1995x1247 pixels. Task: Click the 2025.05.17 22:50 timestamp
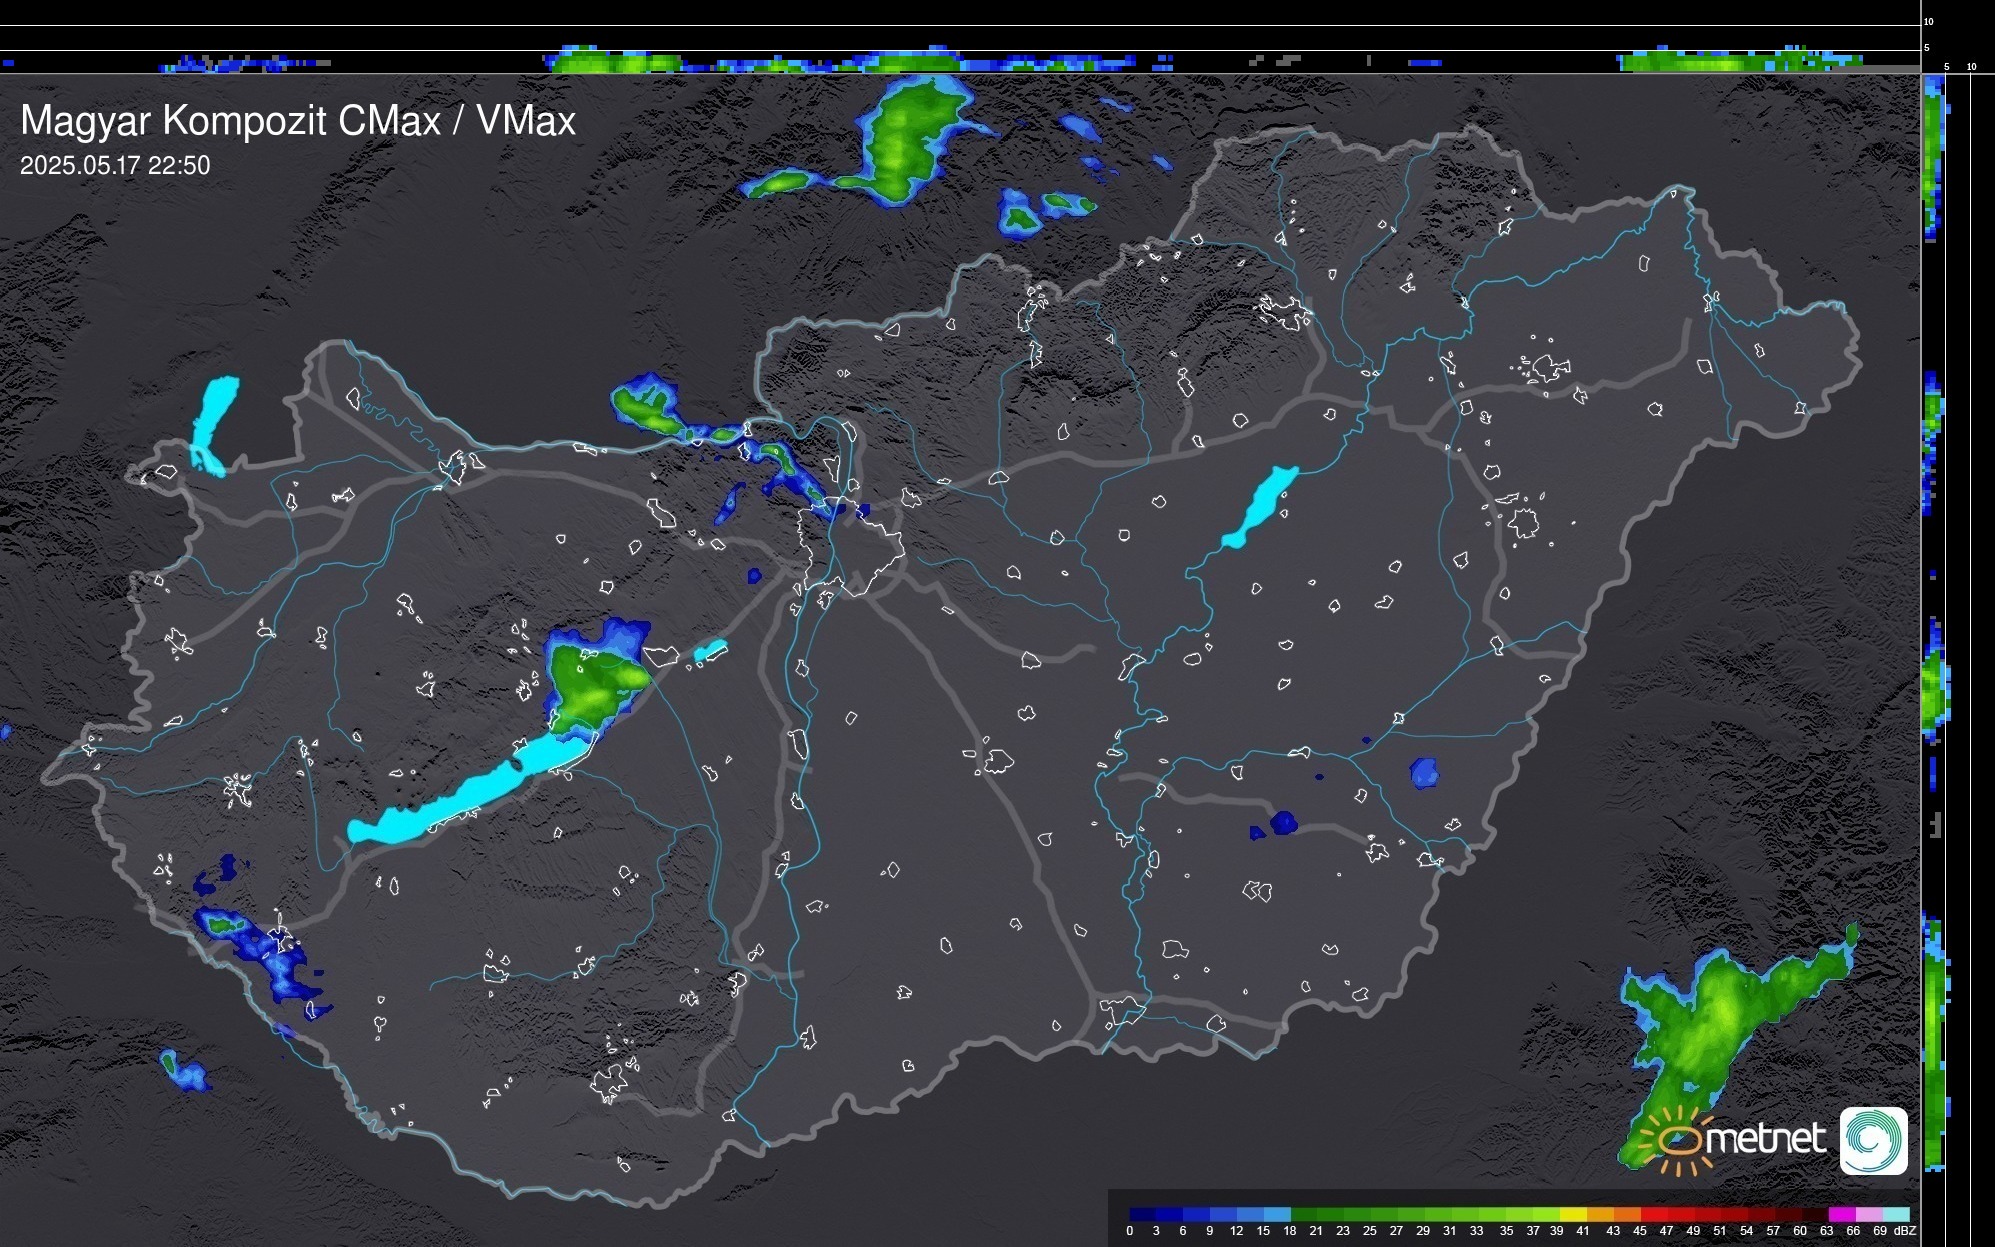point(115,166)
